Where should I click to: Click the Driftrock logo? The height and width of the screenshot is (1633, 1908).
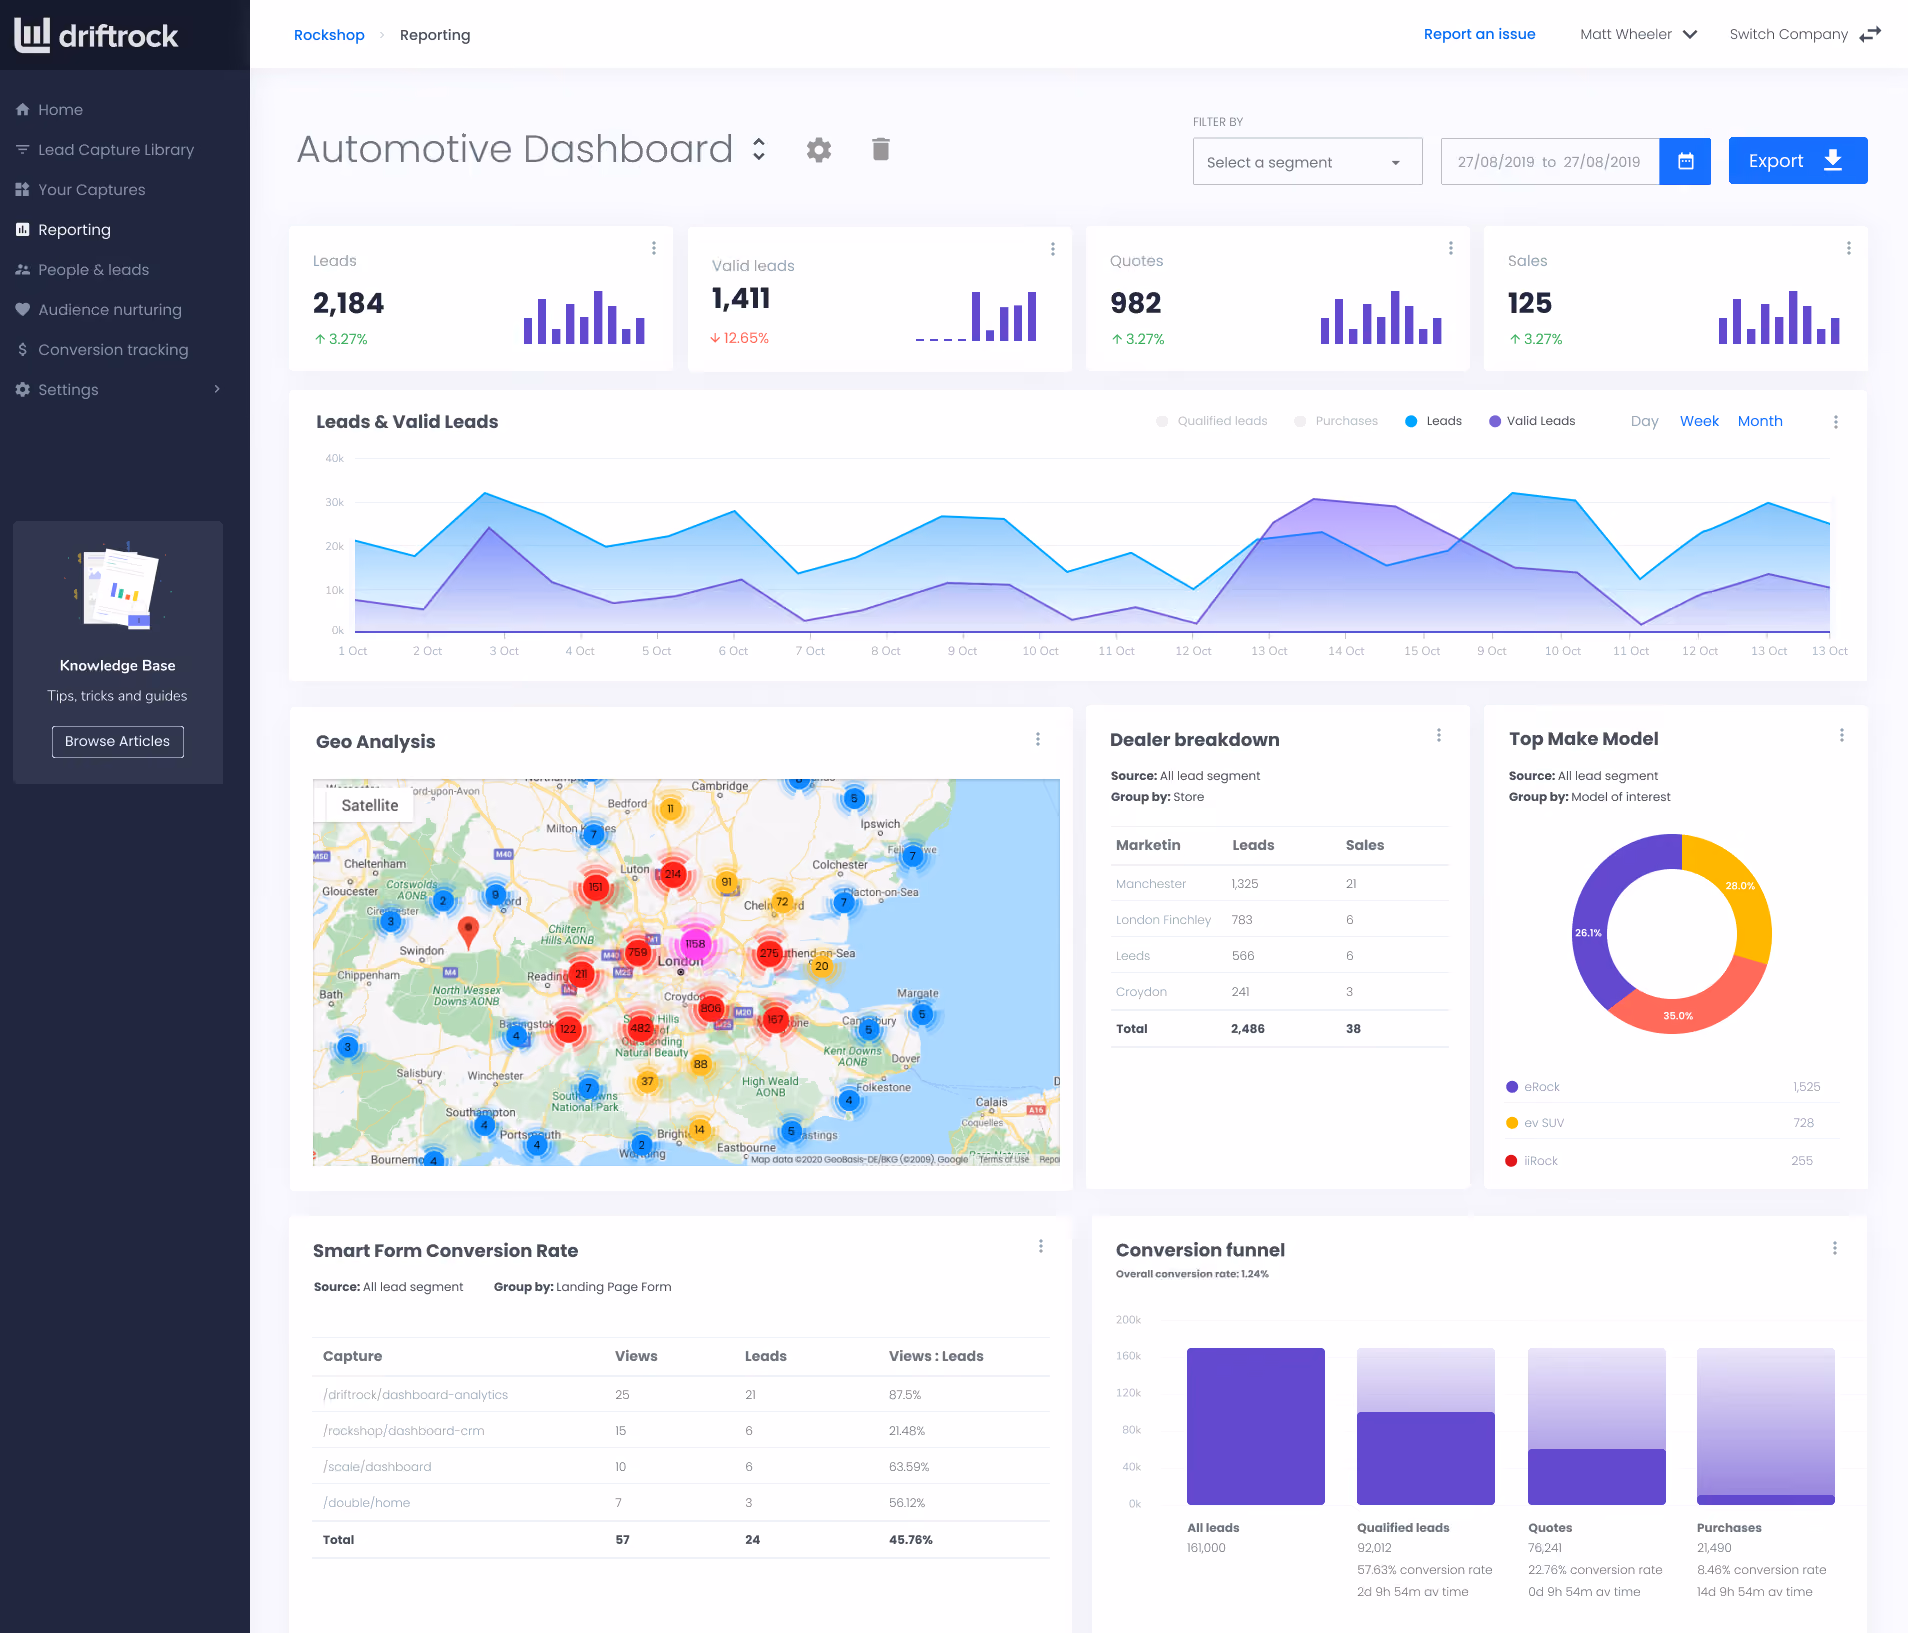pyautogui.click(x=96, y=35)
